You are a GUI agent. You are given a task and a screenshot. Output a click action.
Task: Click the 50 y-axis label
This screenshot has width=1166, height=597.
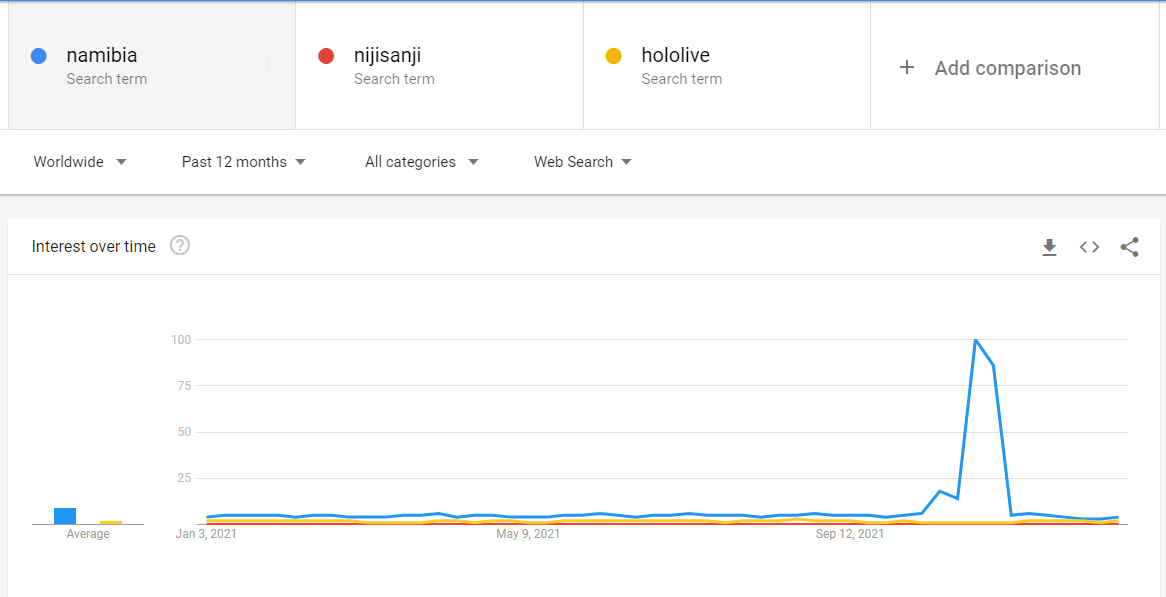tap(184, 432)
